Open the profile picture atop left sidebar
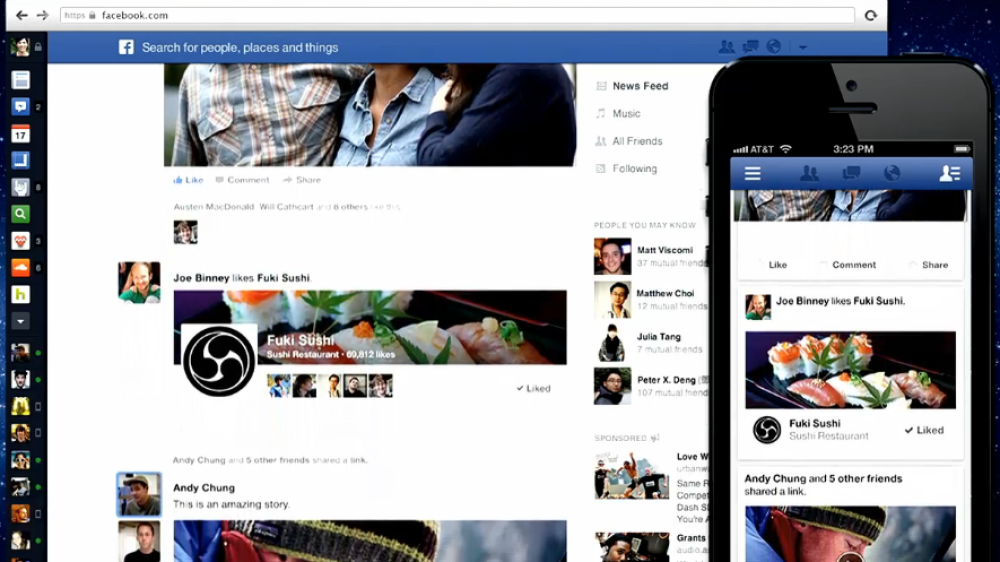This screenshot has height=562, width=1000. coord(20,47)
